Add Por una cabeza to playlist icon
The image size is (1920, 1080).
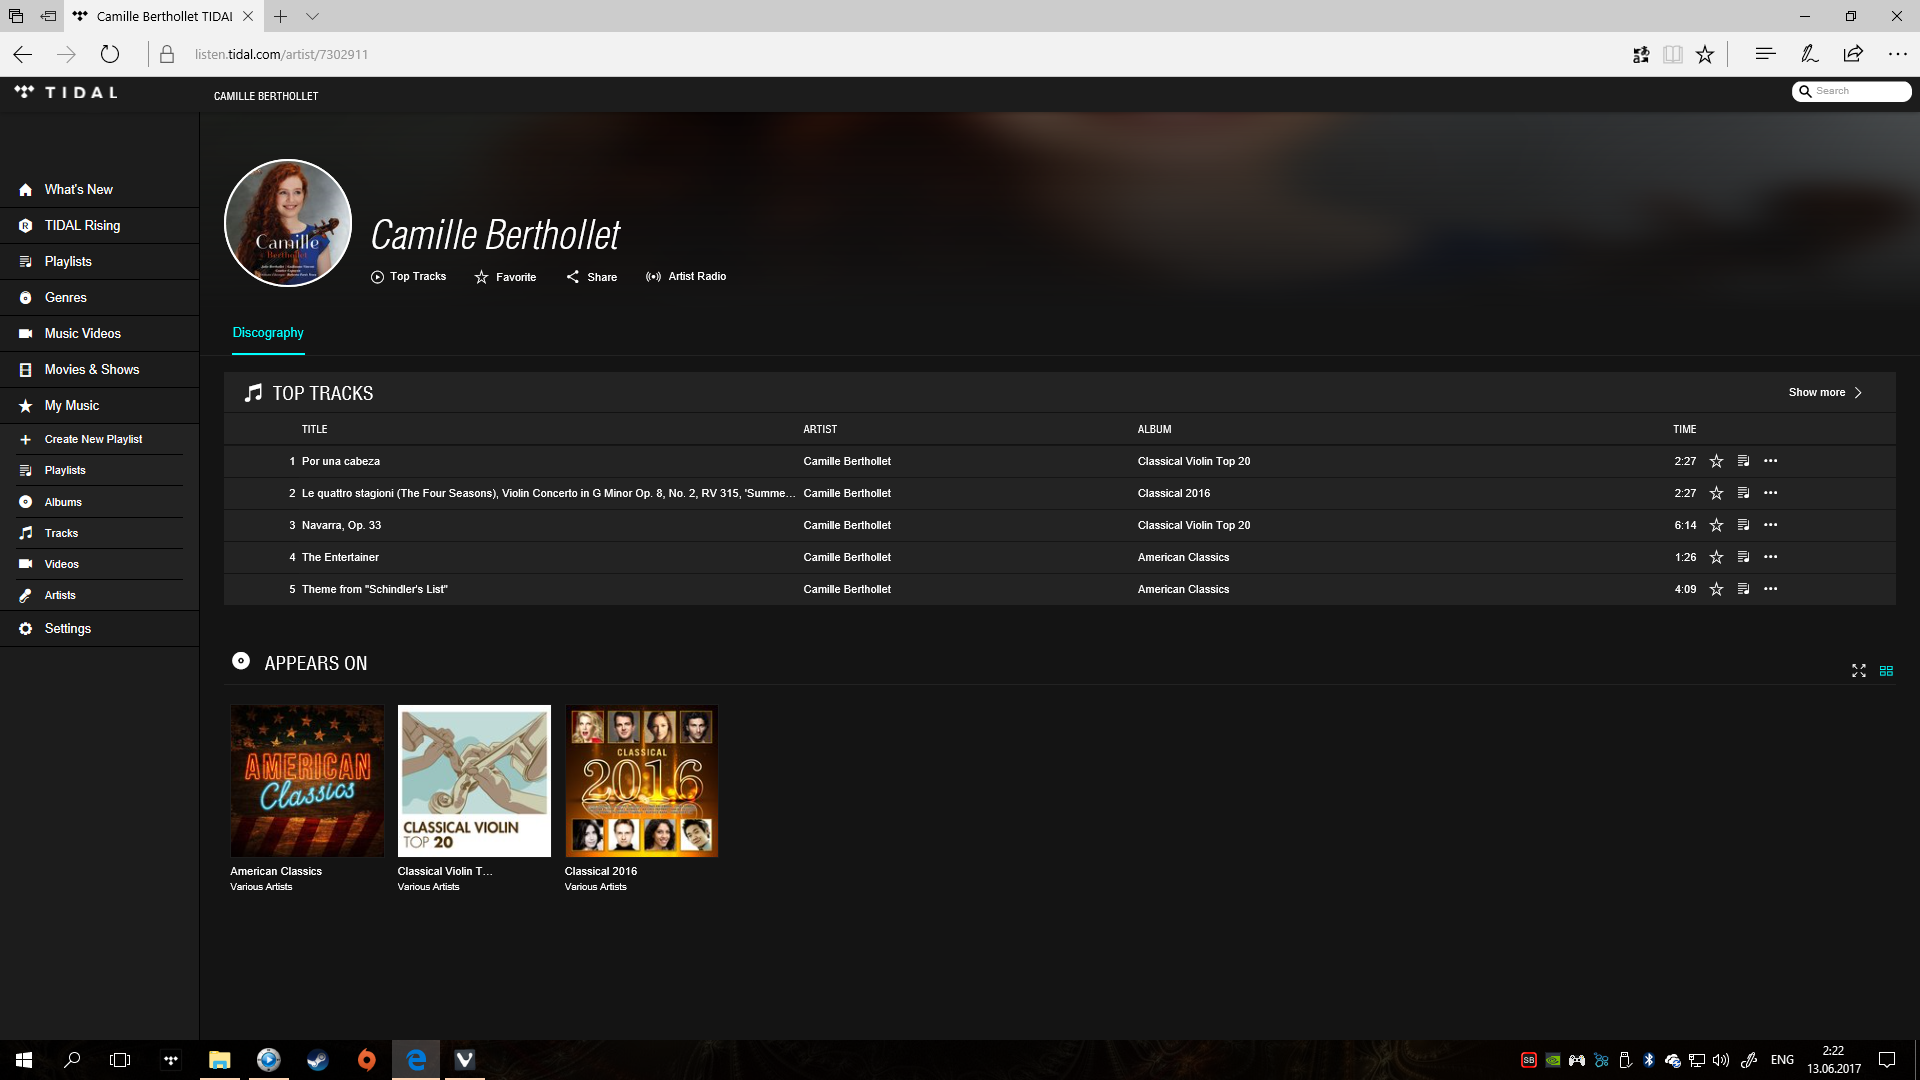coord(1743,461)
